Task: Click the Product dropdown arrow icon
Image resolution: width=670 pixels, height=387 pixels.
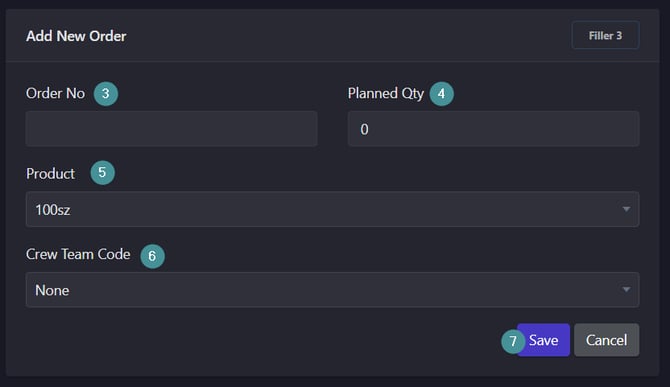Action: click(626, 209)
